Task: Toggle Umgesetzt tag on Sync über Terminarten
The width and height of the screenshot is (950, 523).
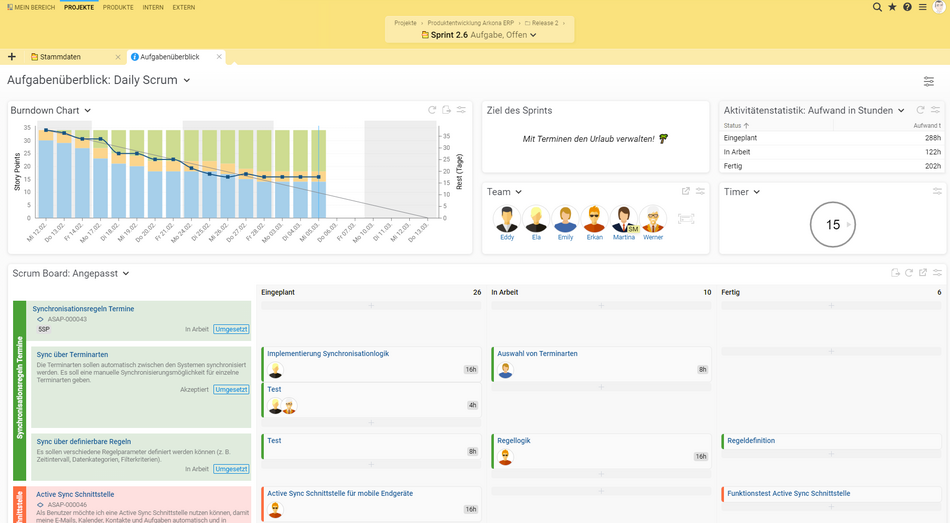Action: tap(231, 390)
